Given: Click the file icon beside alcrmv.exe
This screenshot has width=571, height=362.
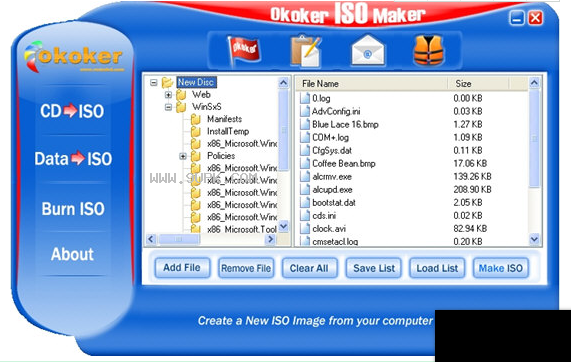Looking at the screenshot, I should 305,177.
